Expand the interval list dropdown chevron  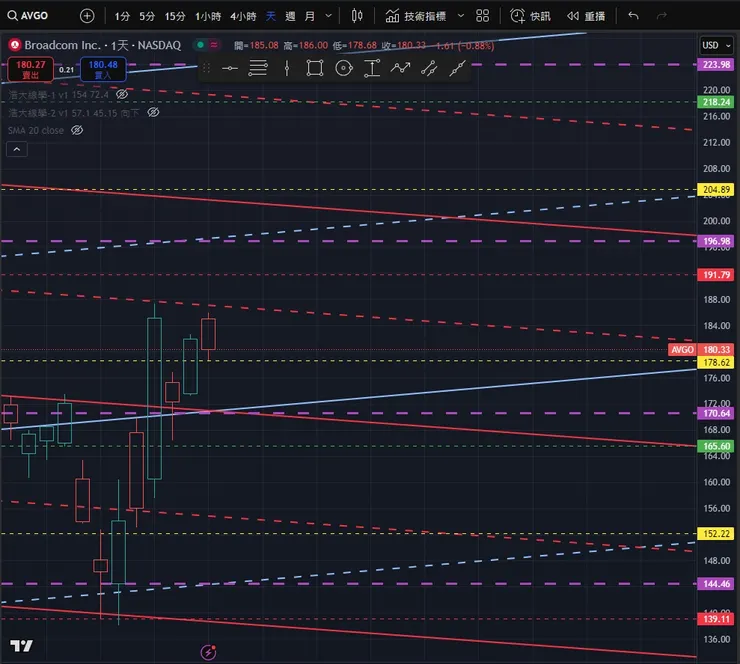point(328,16)
